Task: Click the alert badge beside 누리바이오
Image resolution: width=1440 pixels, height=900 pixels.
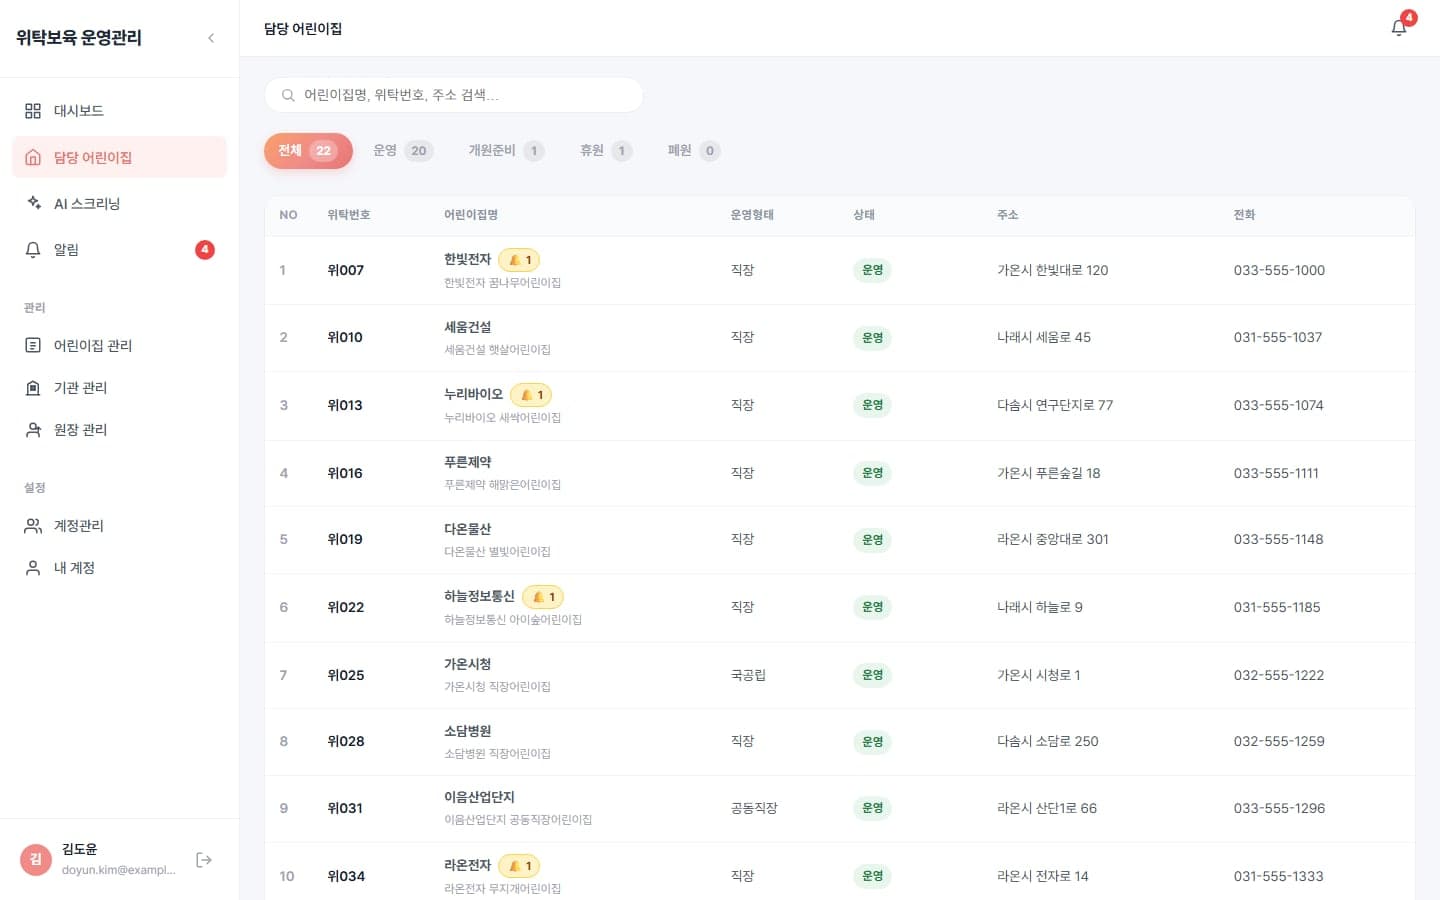Action: pyautogui.click(x=531, y=395)
